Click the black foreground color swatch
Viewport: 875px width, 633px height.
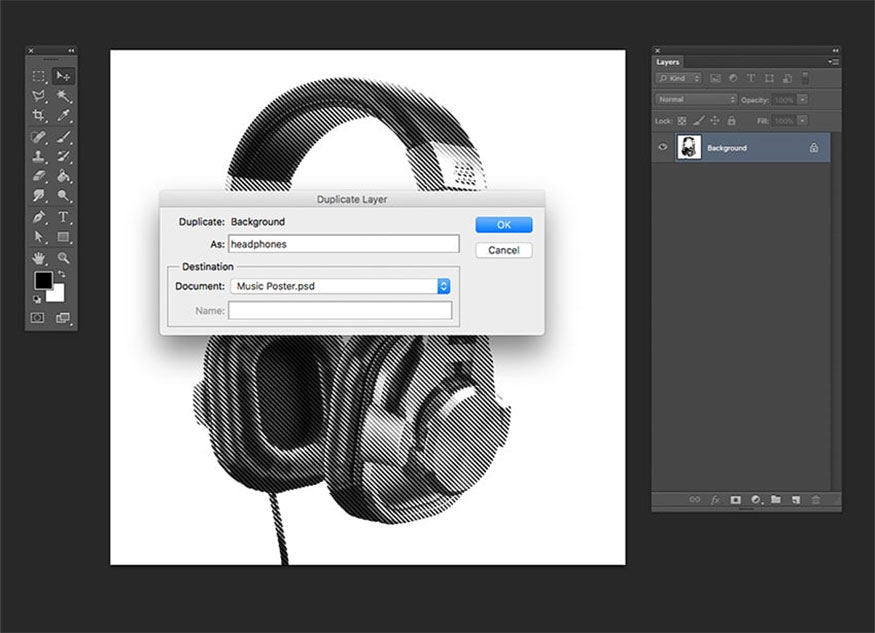pos(43,281)
